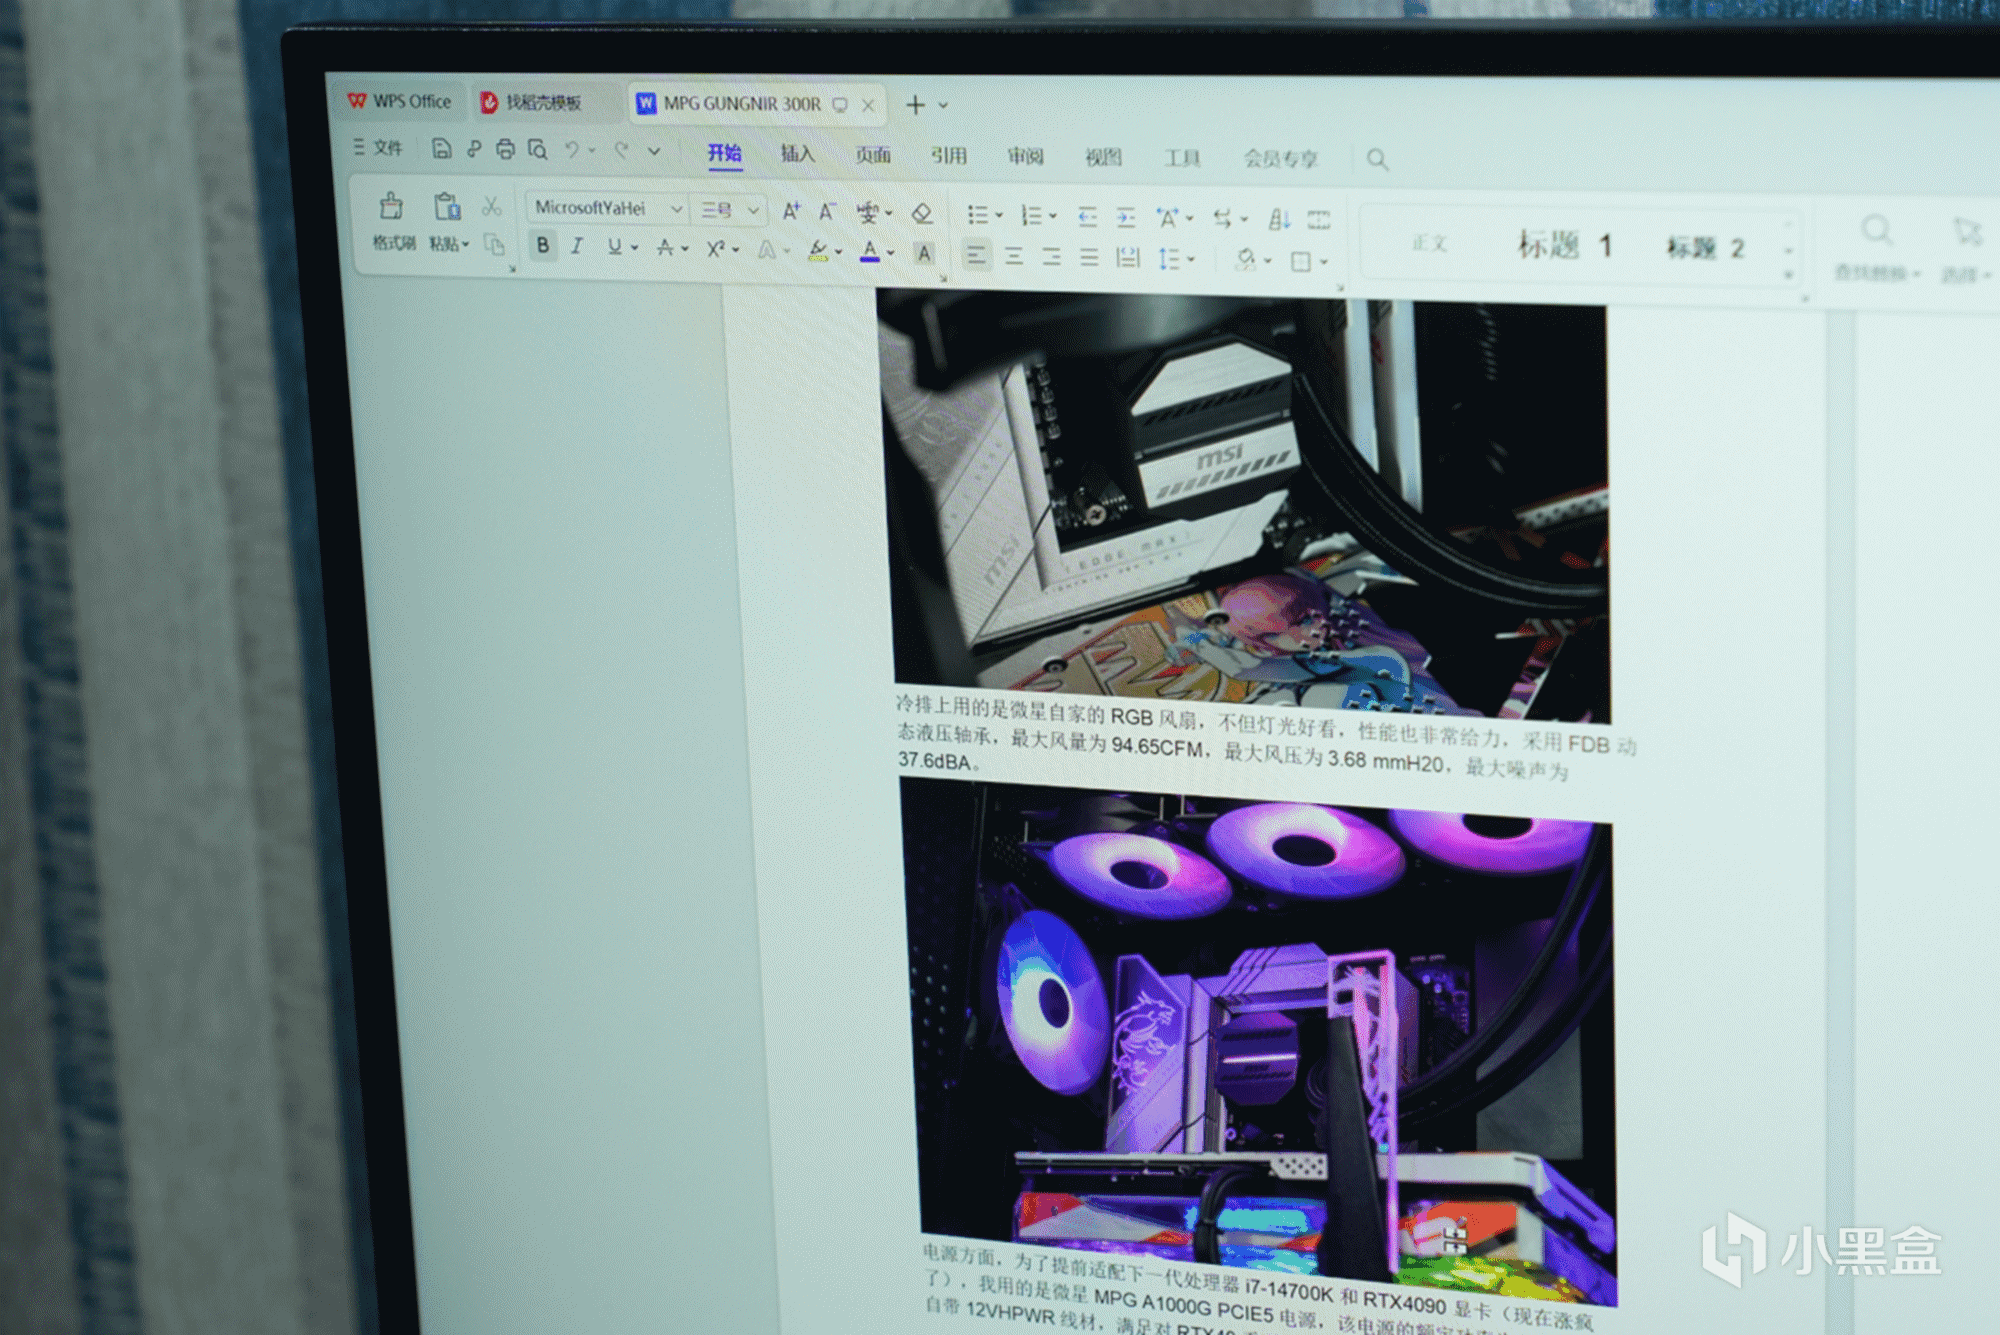
Task: Switch to the 插入 ribbon tab
Action: tap(797, 154)
